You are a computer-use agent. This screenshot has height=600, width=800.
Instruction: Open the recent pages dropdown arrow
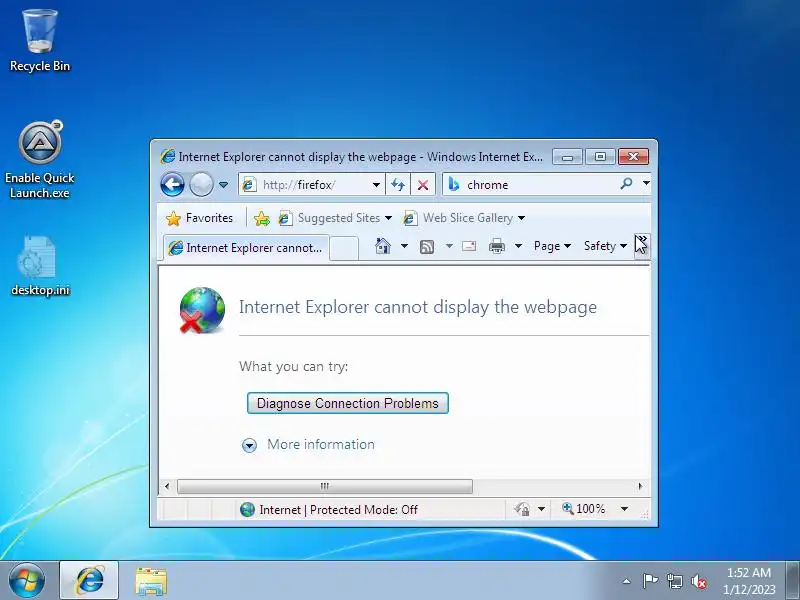click(223, 185)
